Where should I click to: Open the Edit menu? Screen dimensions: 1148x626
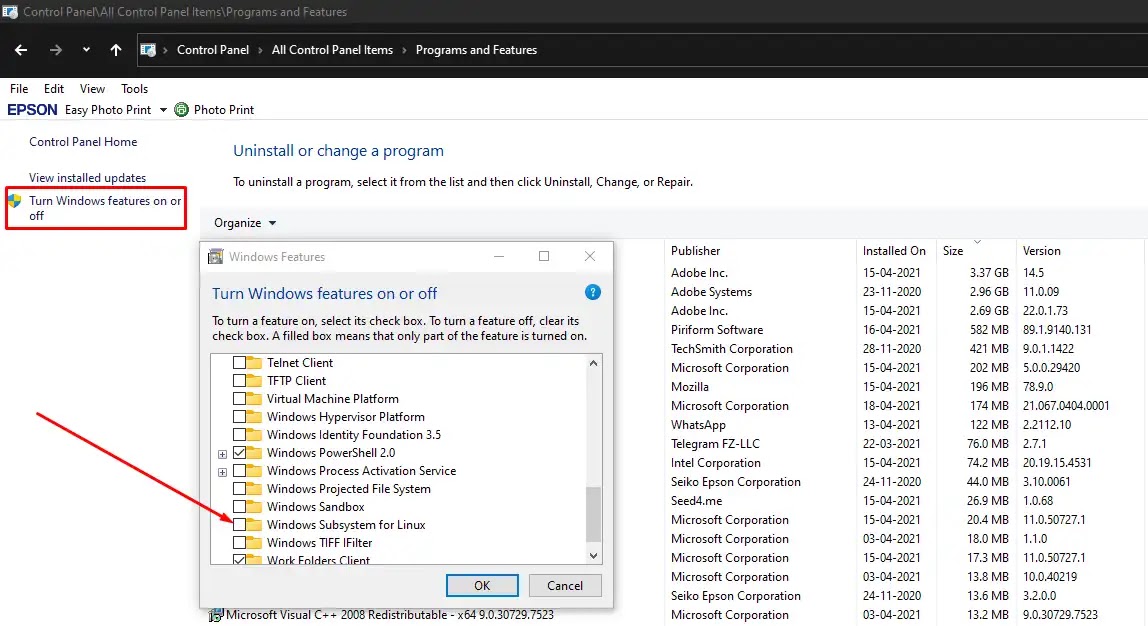click(x=53, y=89)
